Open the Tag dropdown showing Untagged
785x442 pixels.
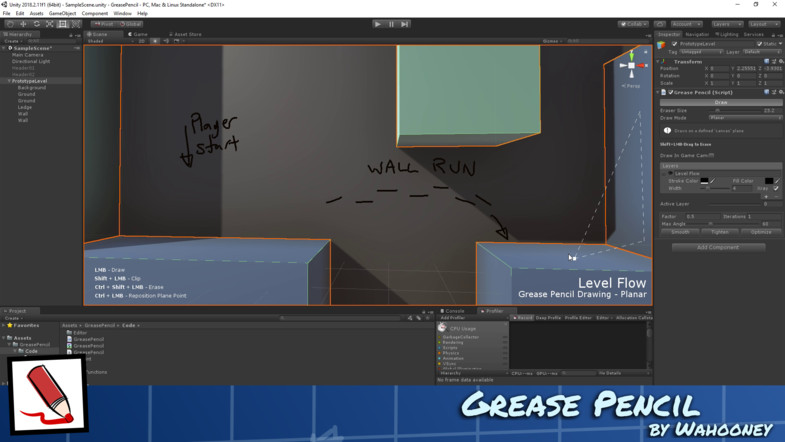click(x=701, y=52)
